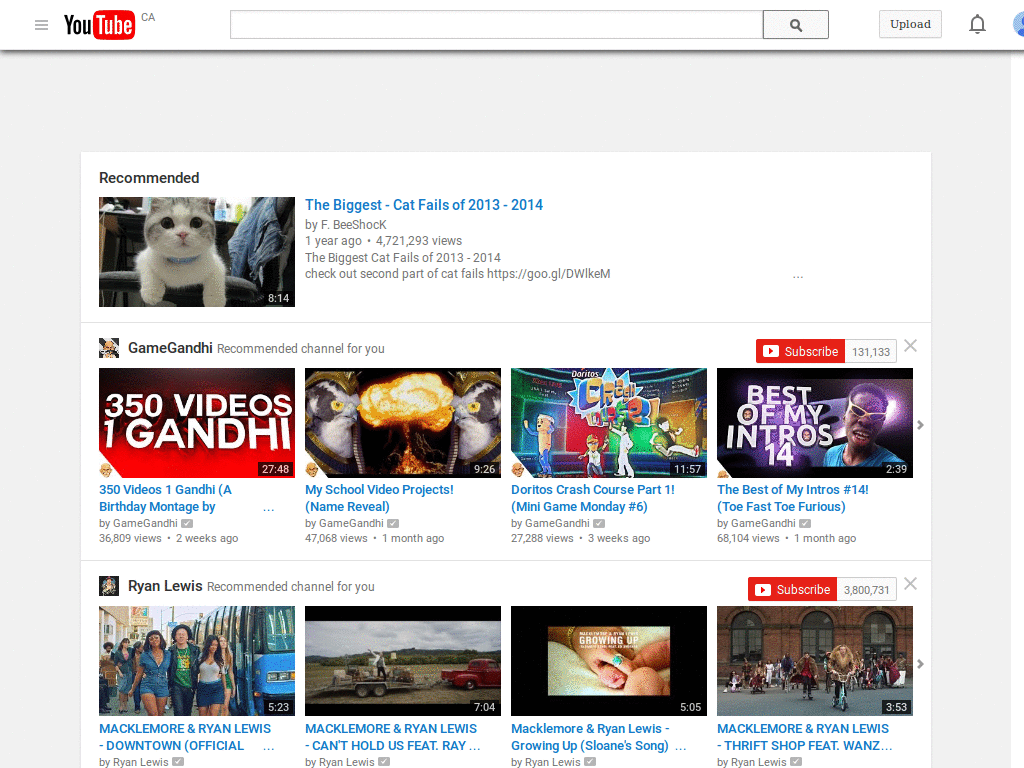Click by Ryan Lewis under Thrift Shop
The image size is (1024, 768).
752,761
